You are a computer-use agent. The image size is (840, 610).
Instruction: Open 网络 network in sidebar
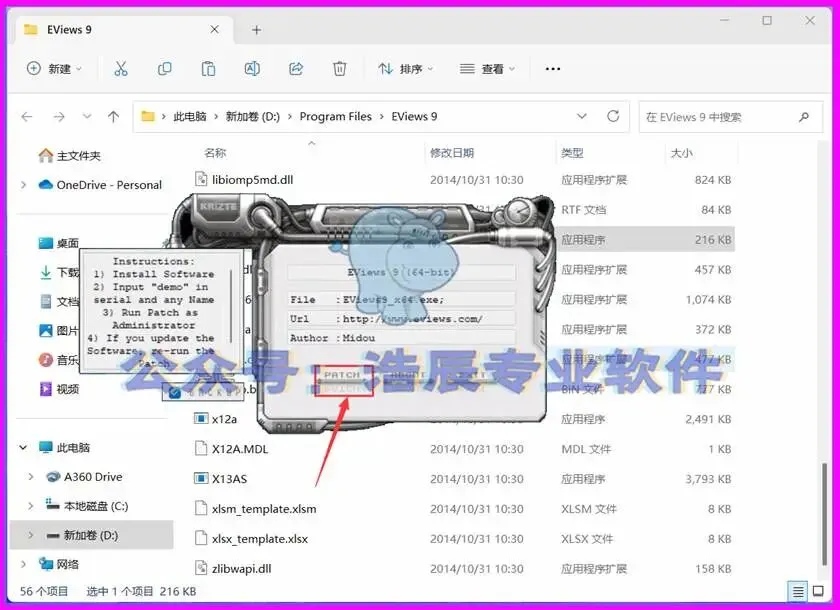pos(59,564)
